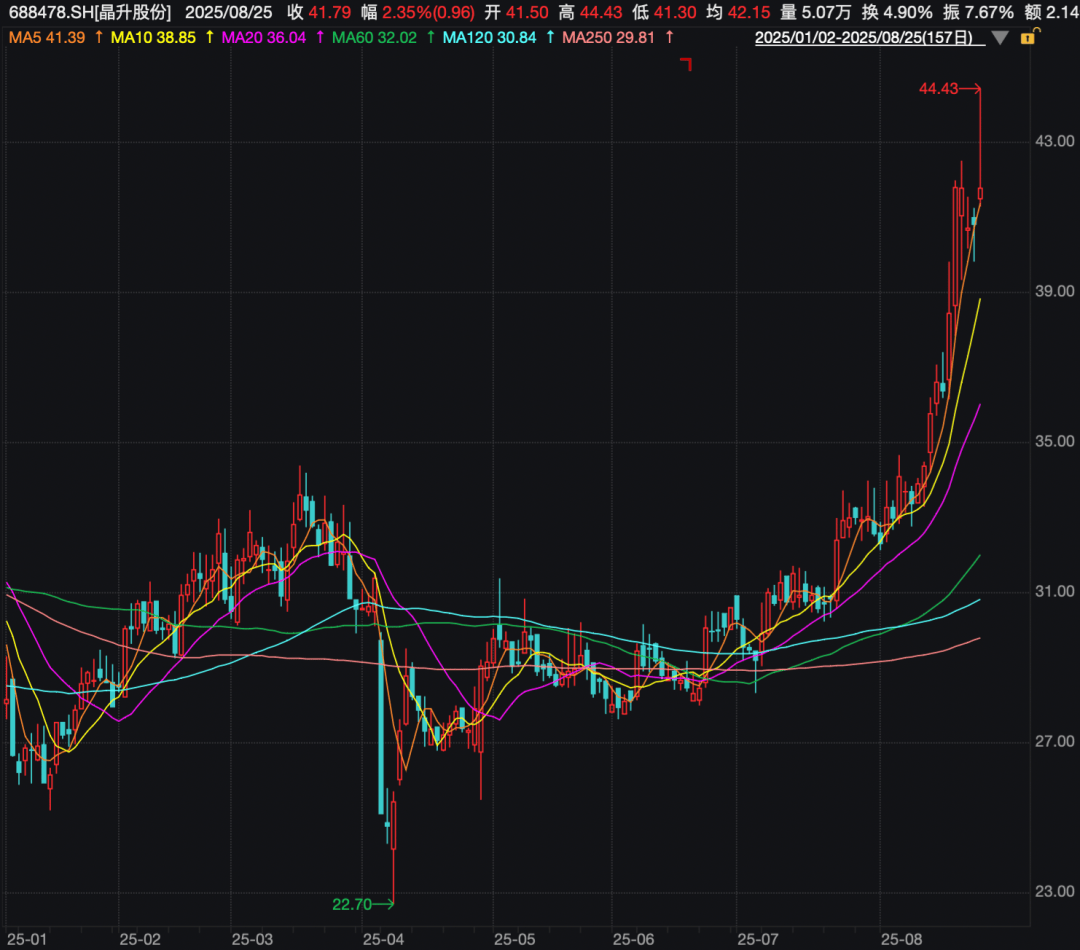
Task: Click the 43.00 price axis label
Action: point(1055,141)
